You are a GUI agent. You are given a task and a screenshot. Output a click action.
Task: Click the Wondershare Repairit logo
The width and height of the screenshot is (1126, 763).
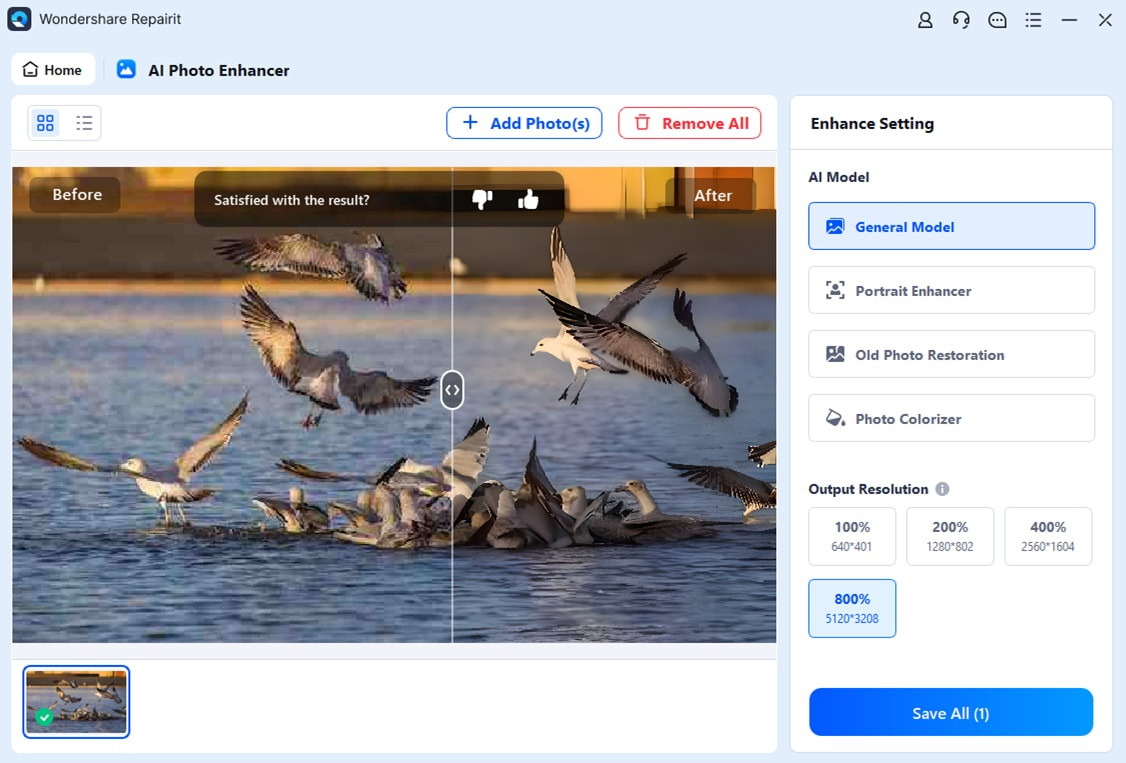pyautogui.click(x=19, y=19)
